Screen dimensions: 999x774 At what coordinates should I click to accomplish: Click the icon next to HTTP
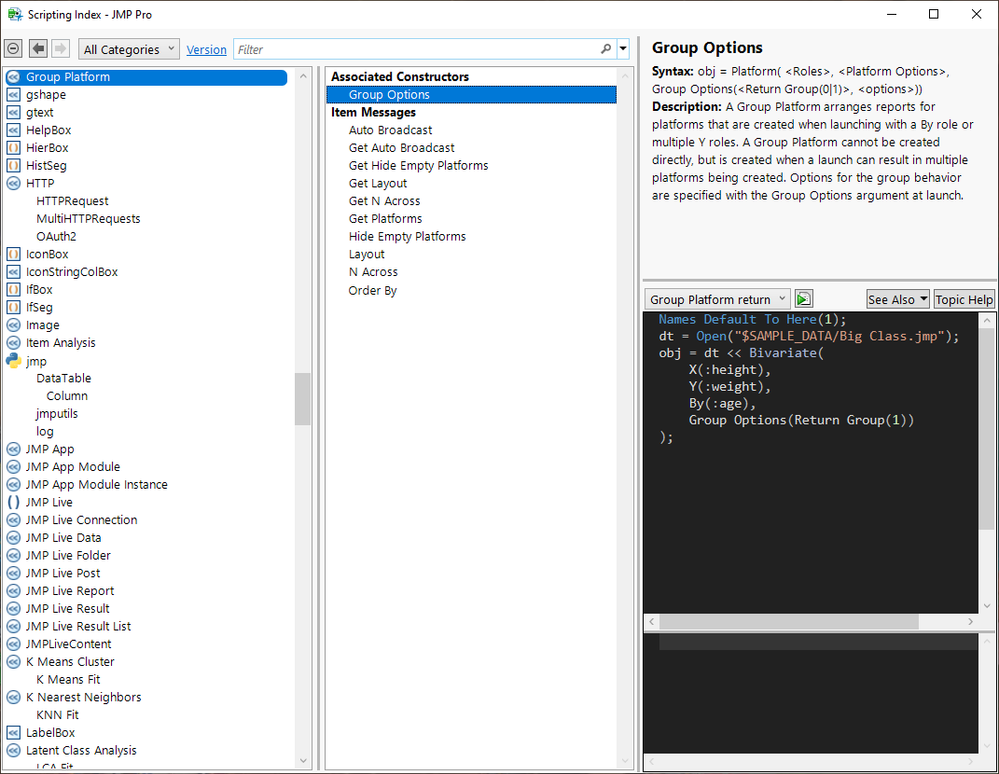click(x=14, y=184)
